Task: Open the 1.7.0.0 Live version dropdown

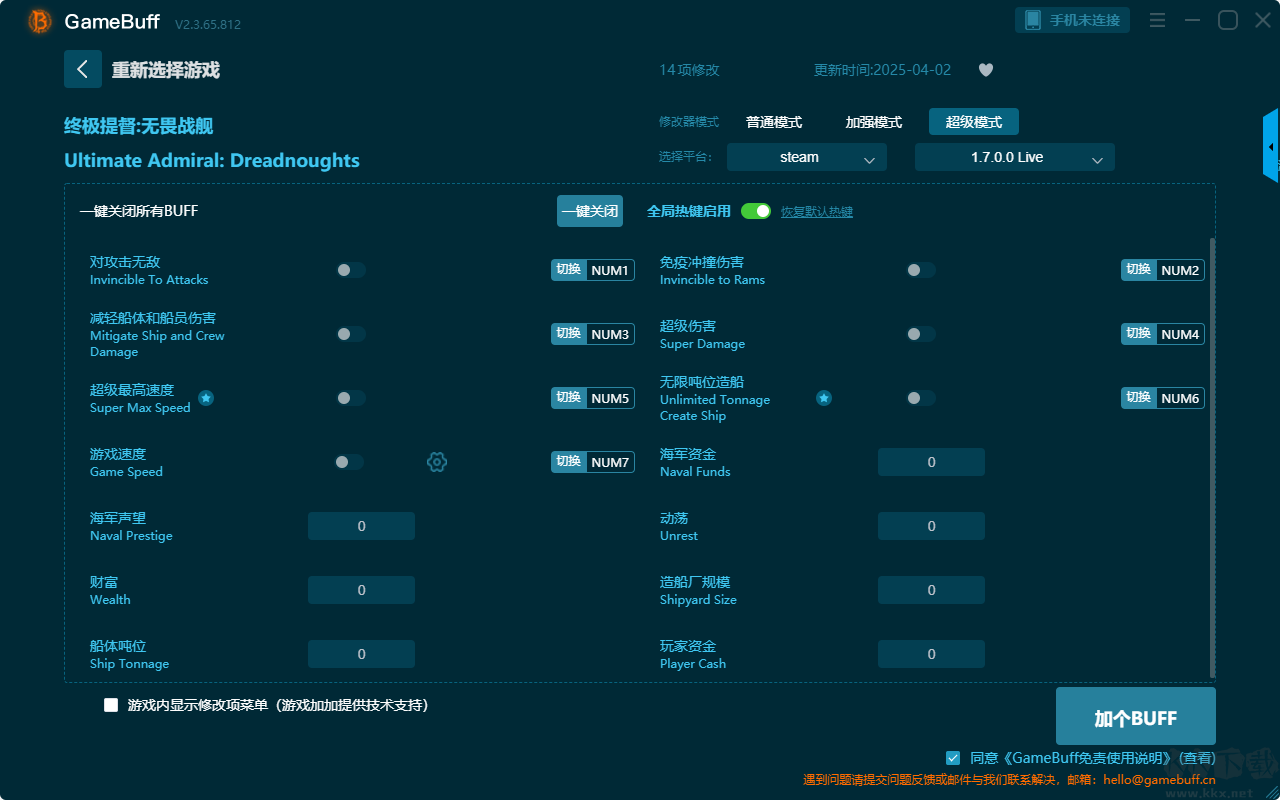Action: point(1015,157)
